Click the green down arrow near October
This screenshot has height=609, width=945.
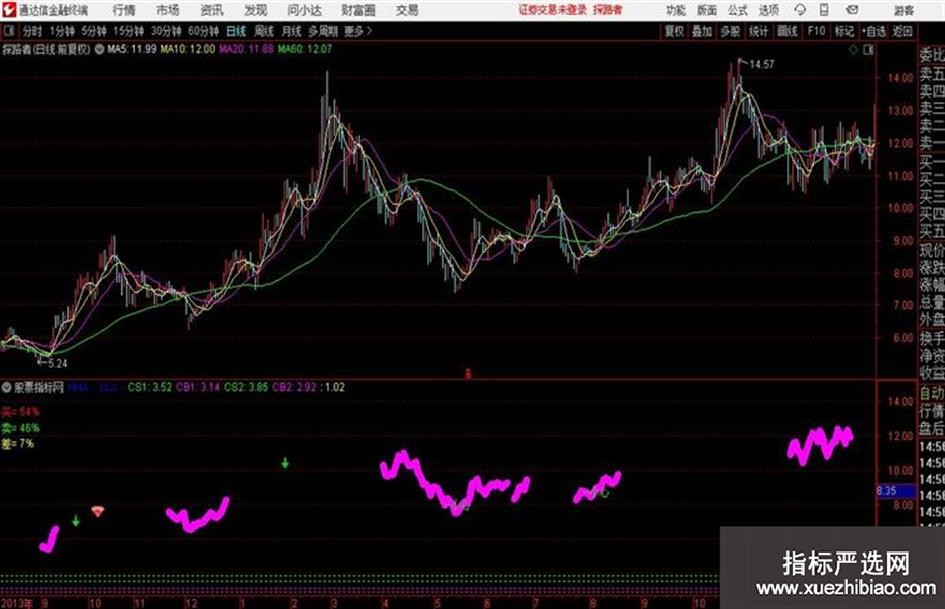(x=75, y=521)
